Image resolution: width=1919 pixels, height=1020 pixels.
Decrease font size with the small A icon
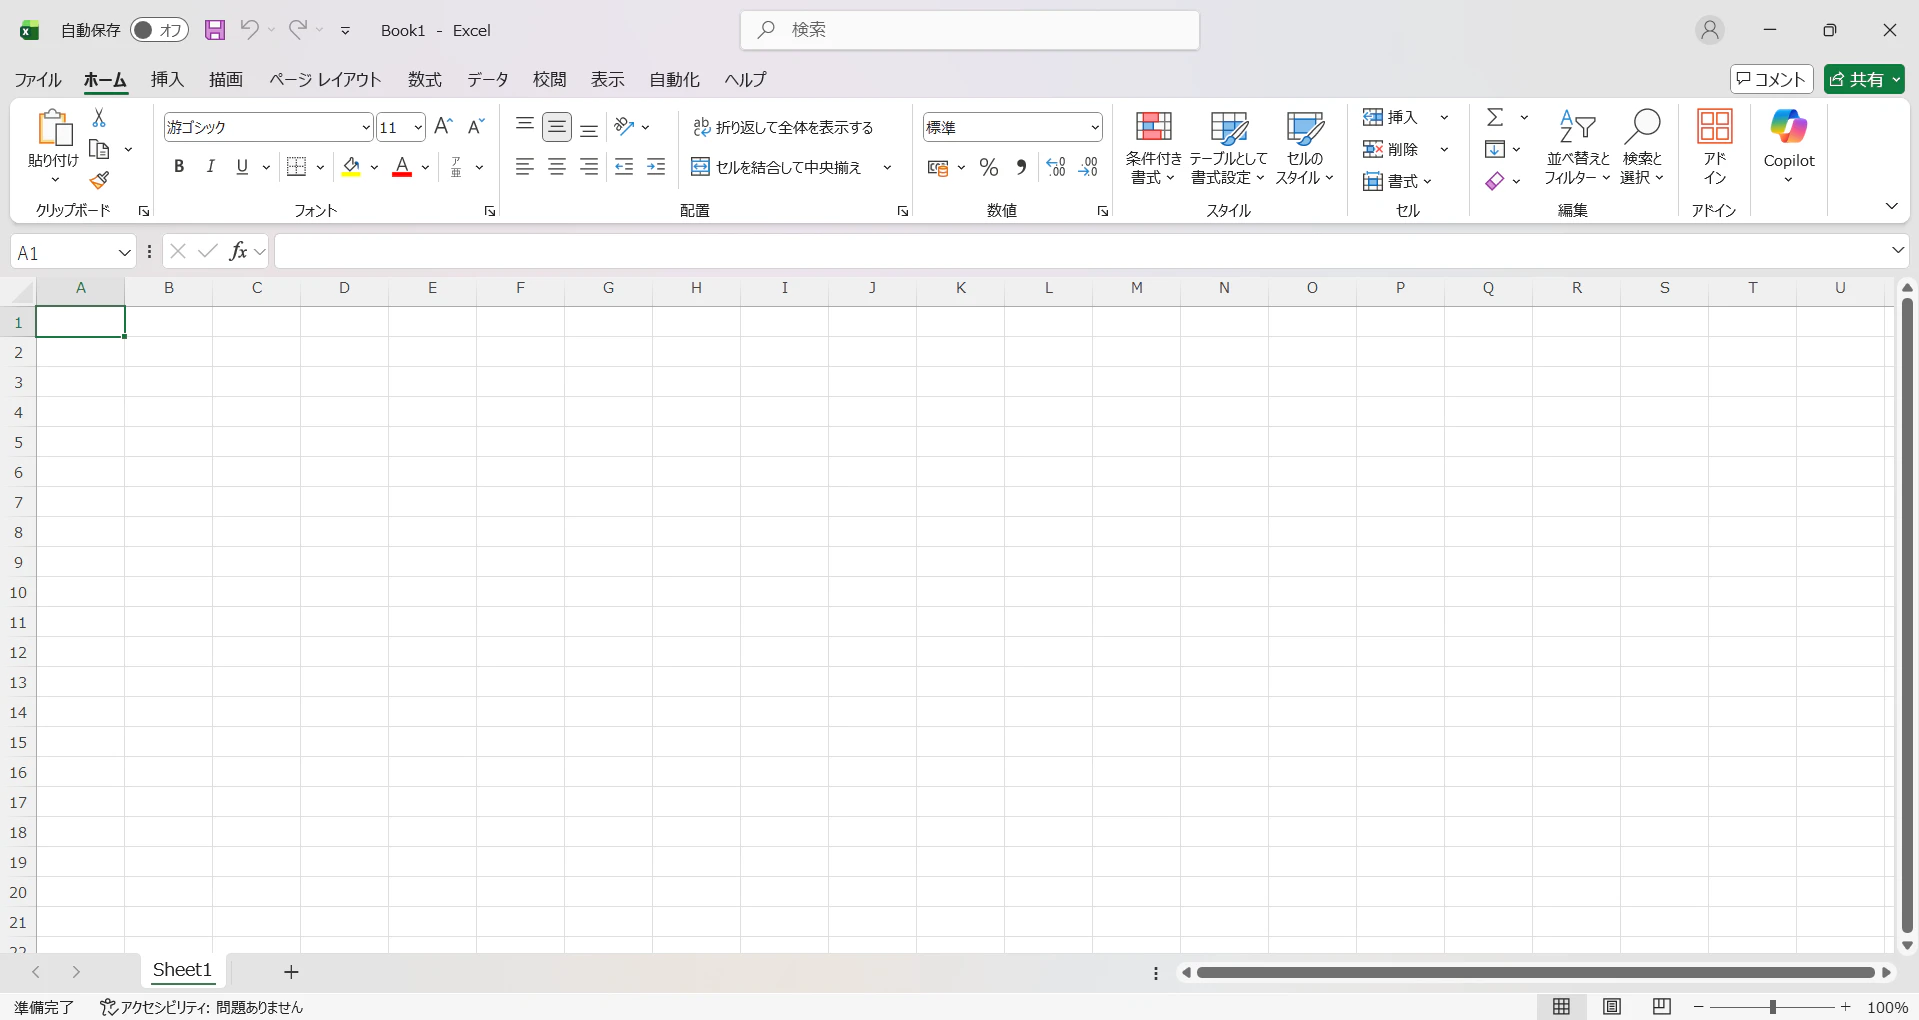pyautogui.click(x=476, y=126)
